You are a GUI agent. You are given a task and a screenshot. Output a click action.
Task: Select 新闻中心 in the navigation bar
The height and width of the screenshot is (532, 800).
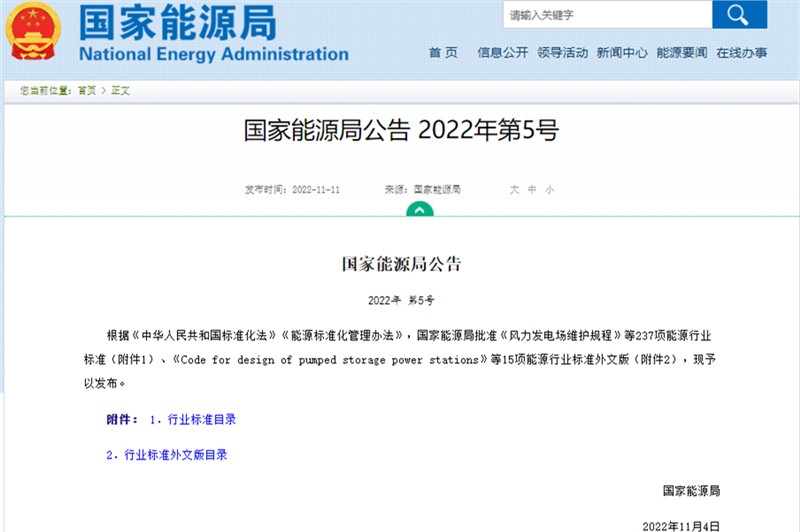(x=622, y=53)
